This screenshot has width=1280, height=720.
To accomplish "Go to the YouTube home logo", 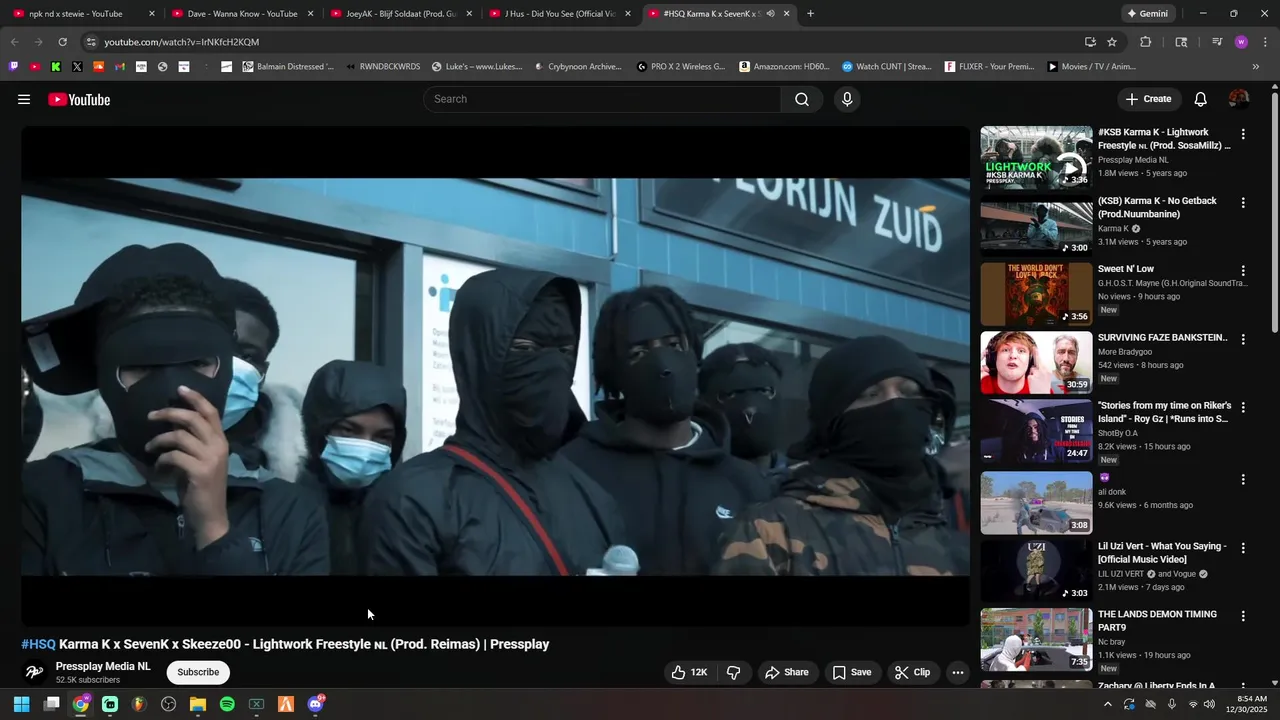I will 79,99.
